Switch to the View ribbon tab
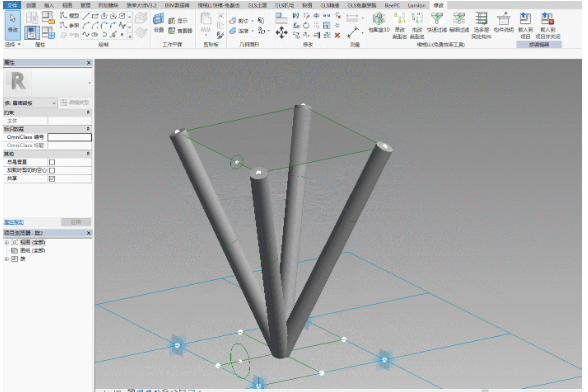Image resolution: width=588 pixels, height=392 pixels. pos(67,5)
